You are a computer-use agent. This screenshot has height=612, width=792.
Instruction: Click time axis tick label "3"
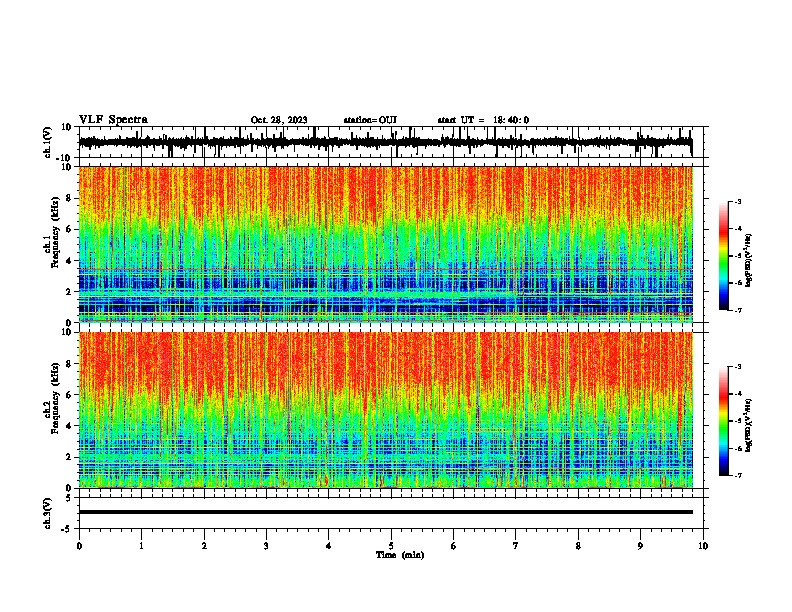(266, 546)
